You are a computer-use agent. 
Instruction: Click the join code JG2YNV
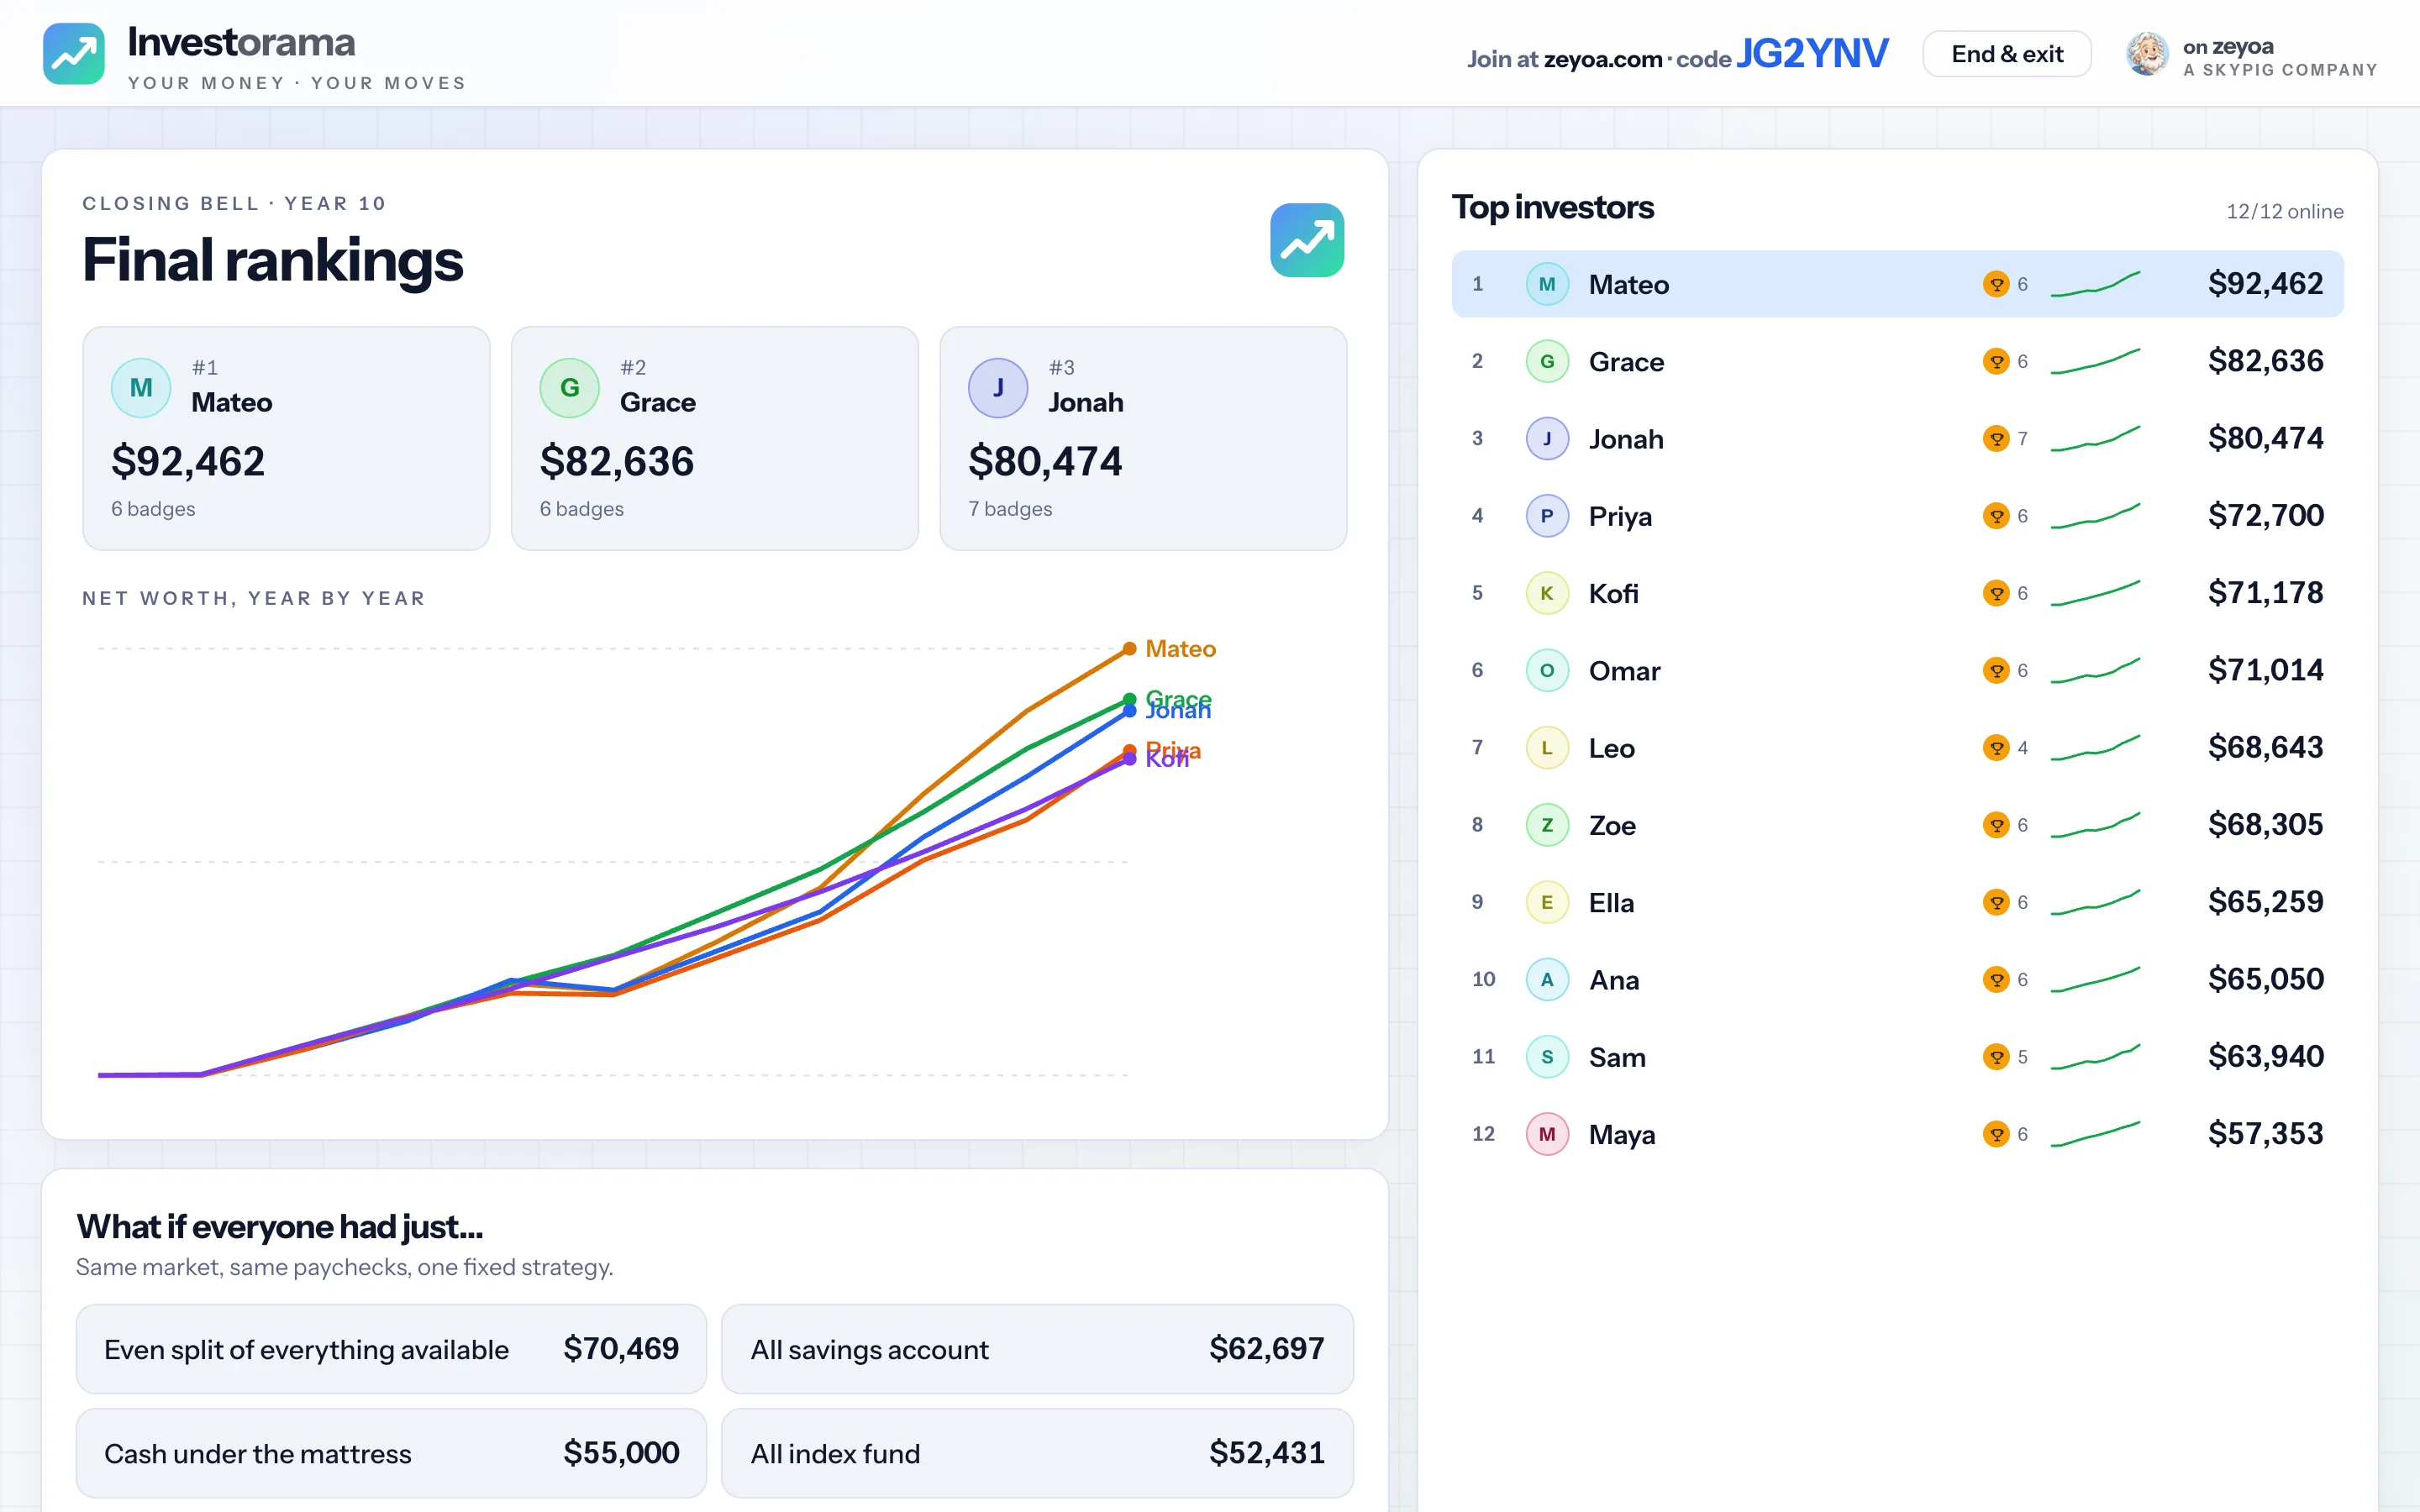1812,53
